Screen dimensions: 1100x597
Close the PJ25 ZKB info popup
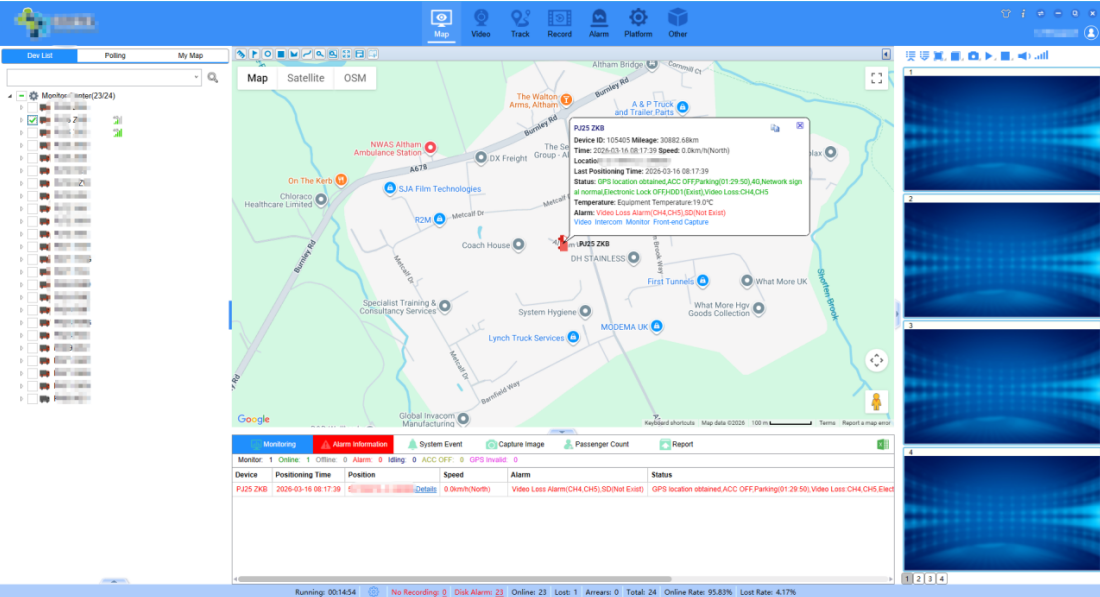coord(800,126)
